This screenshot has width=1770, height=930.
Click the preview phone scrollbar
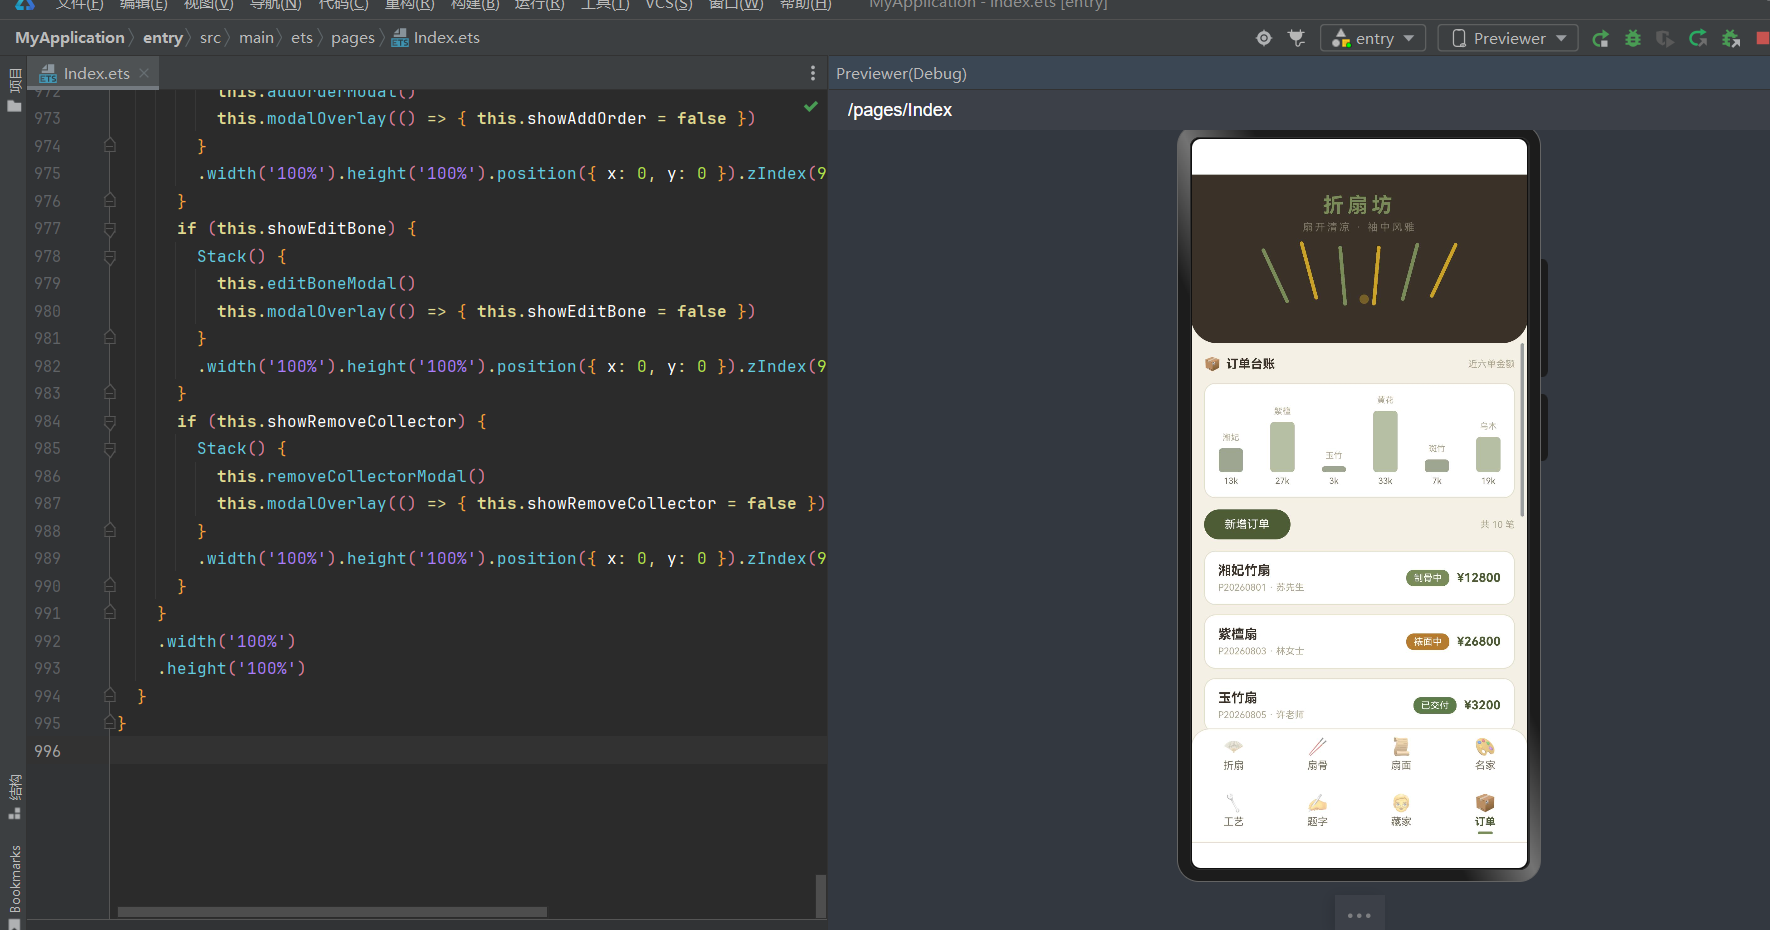point(1522,430)
